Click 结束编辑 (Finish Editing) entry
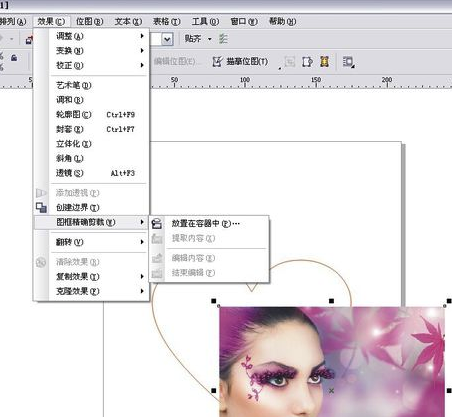 point(209,273)
